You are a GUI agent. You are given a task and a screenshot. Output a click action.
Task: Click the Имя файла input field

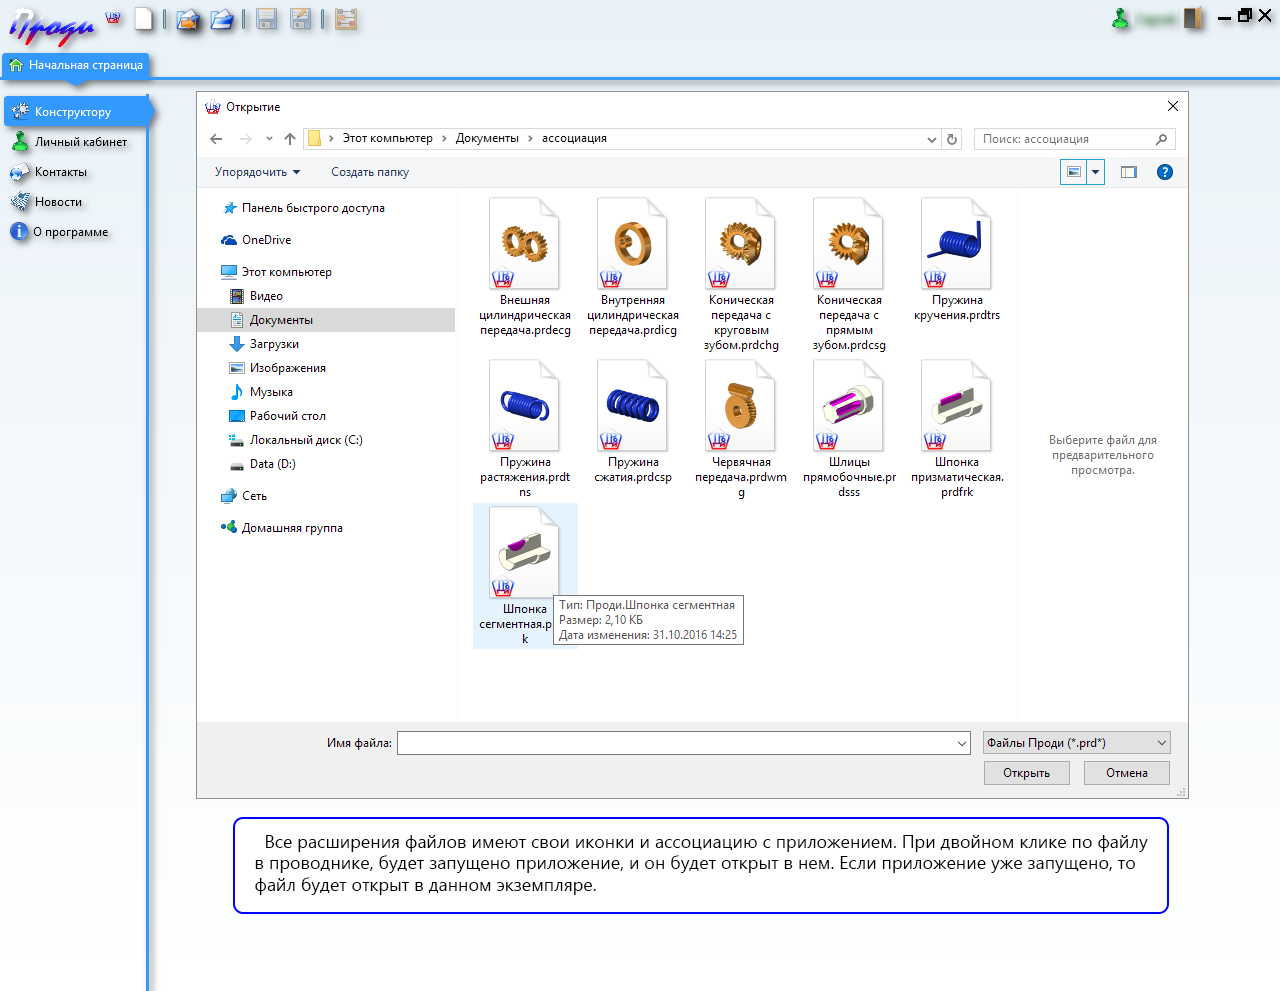pos(678,743)
